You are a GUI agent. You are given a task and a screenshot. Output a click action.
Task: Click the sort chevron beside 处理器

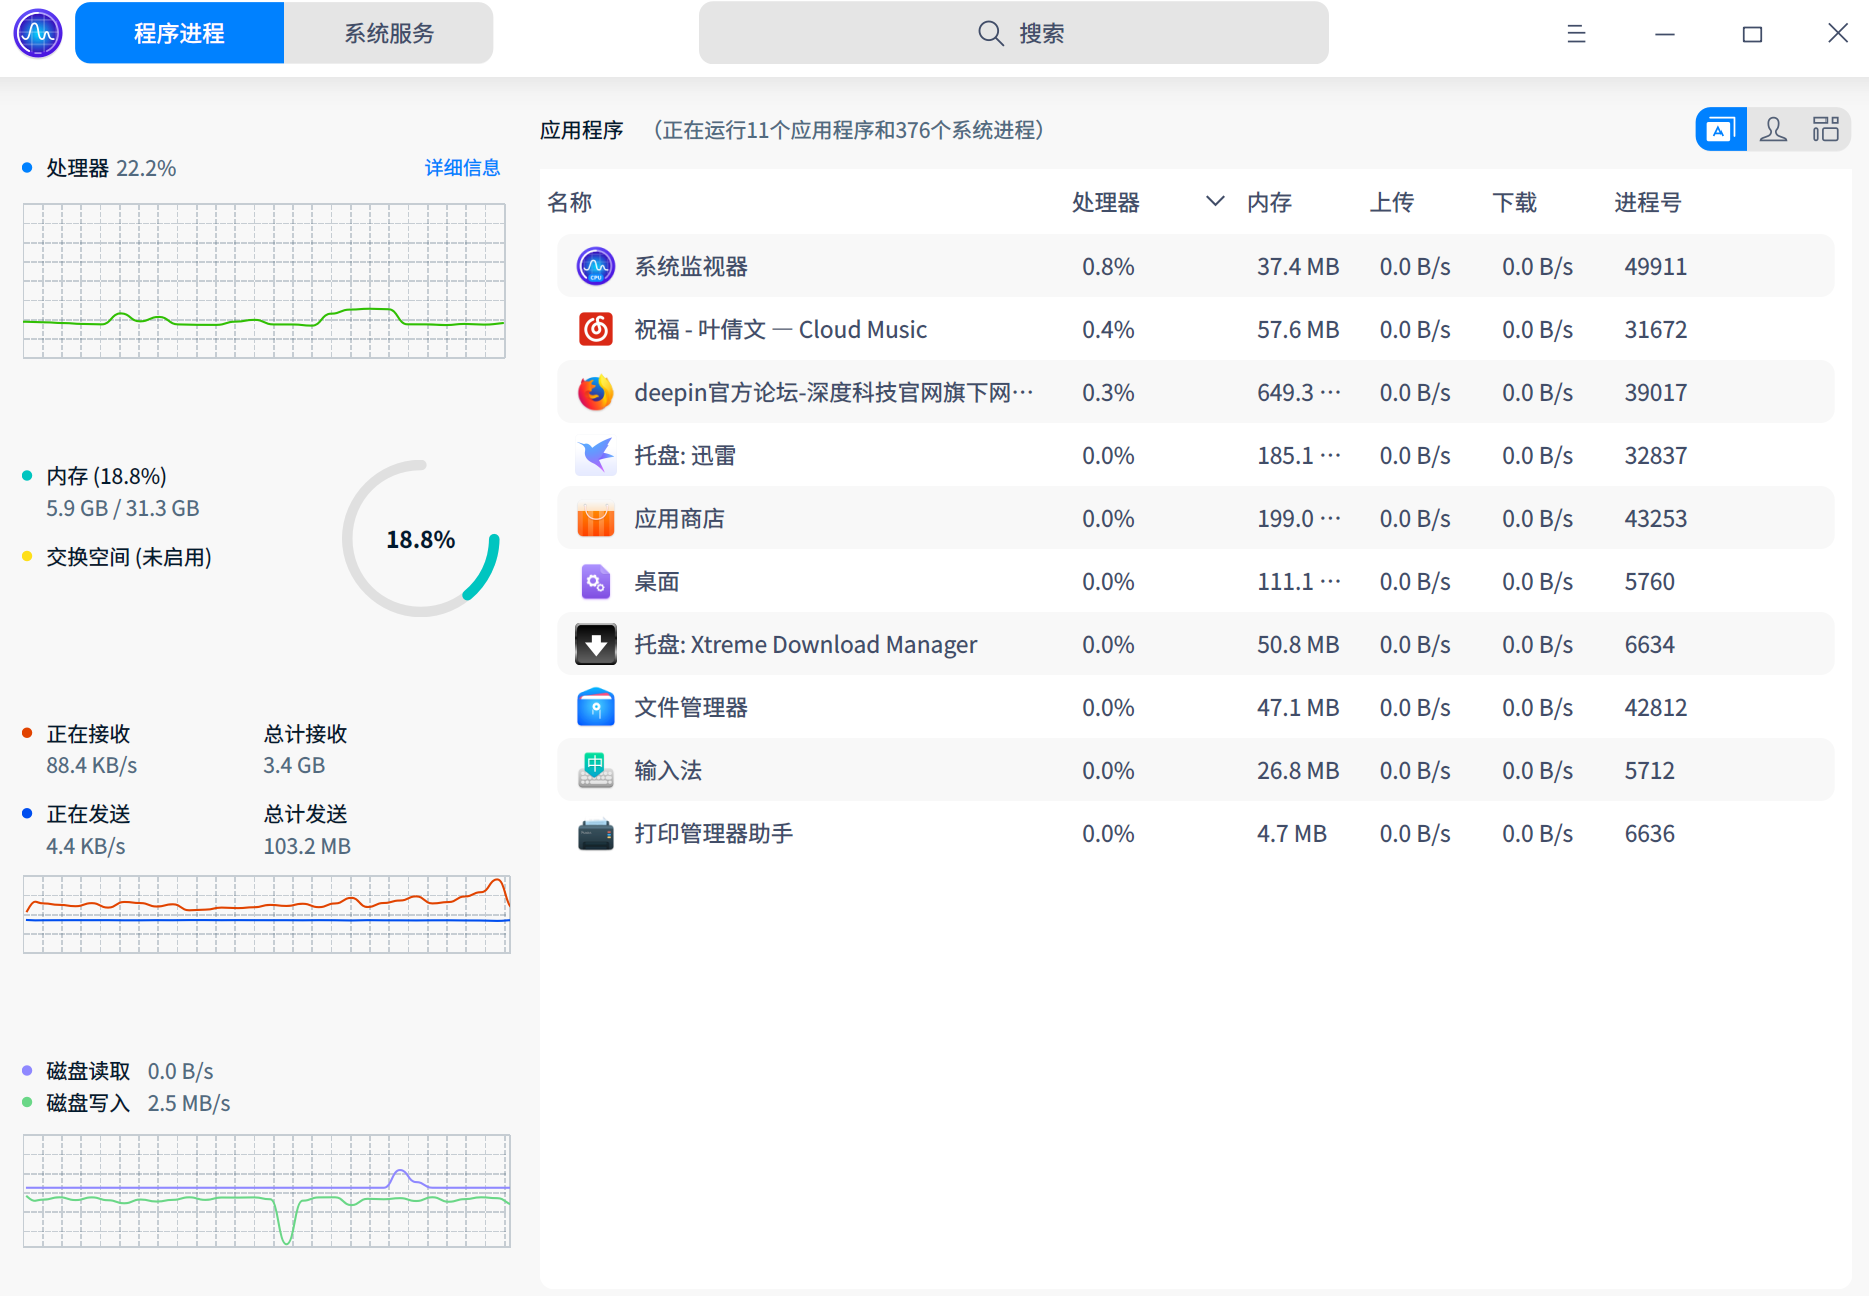click(x=1214, y=201)
